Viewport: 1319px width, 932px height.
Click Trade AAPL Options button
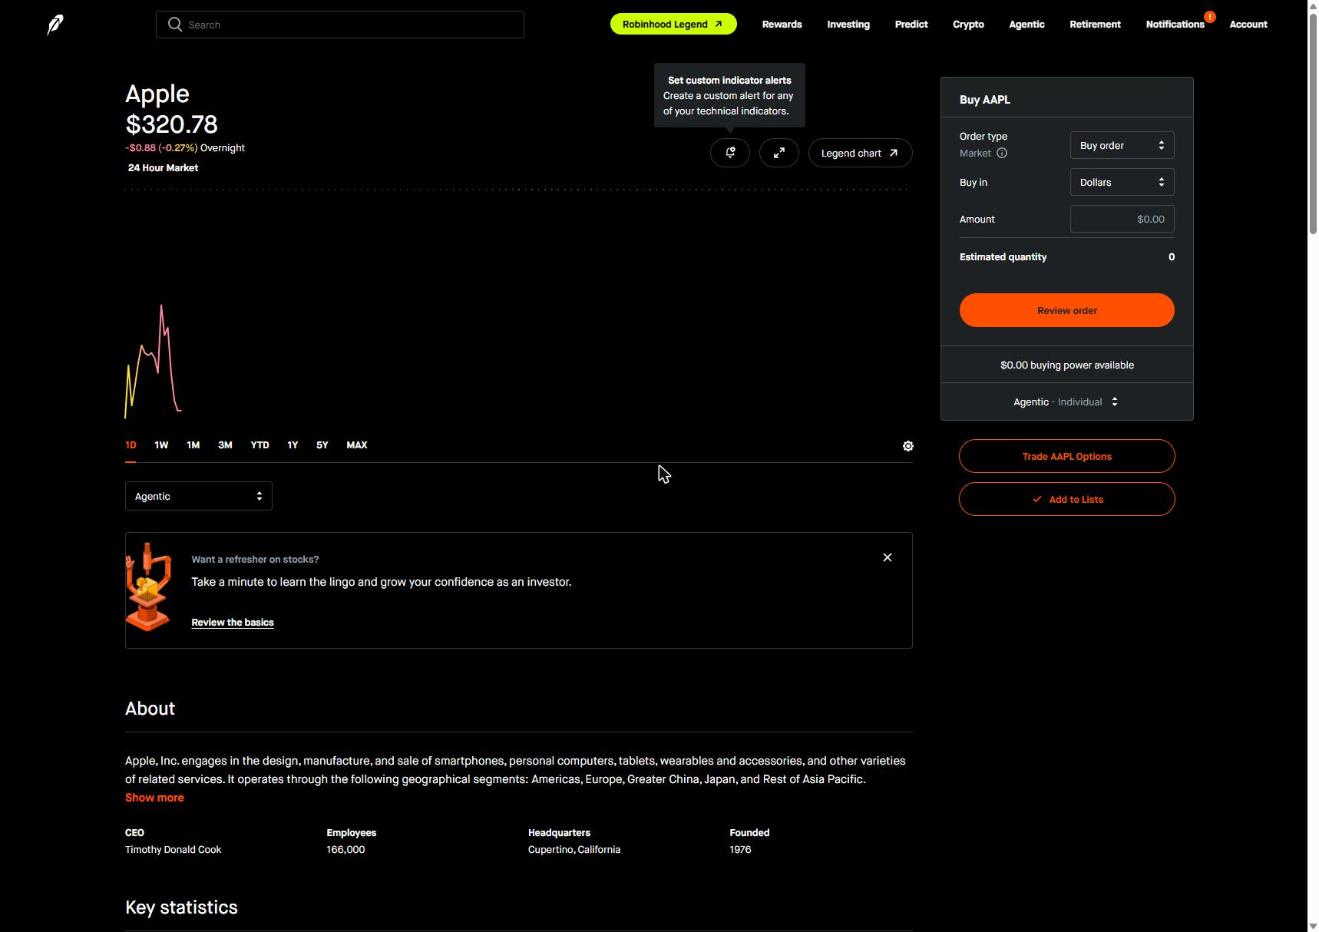click(1067, 456)
